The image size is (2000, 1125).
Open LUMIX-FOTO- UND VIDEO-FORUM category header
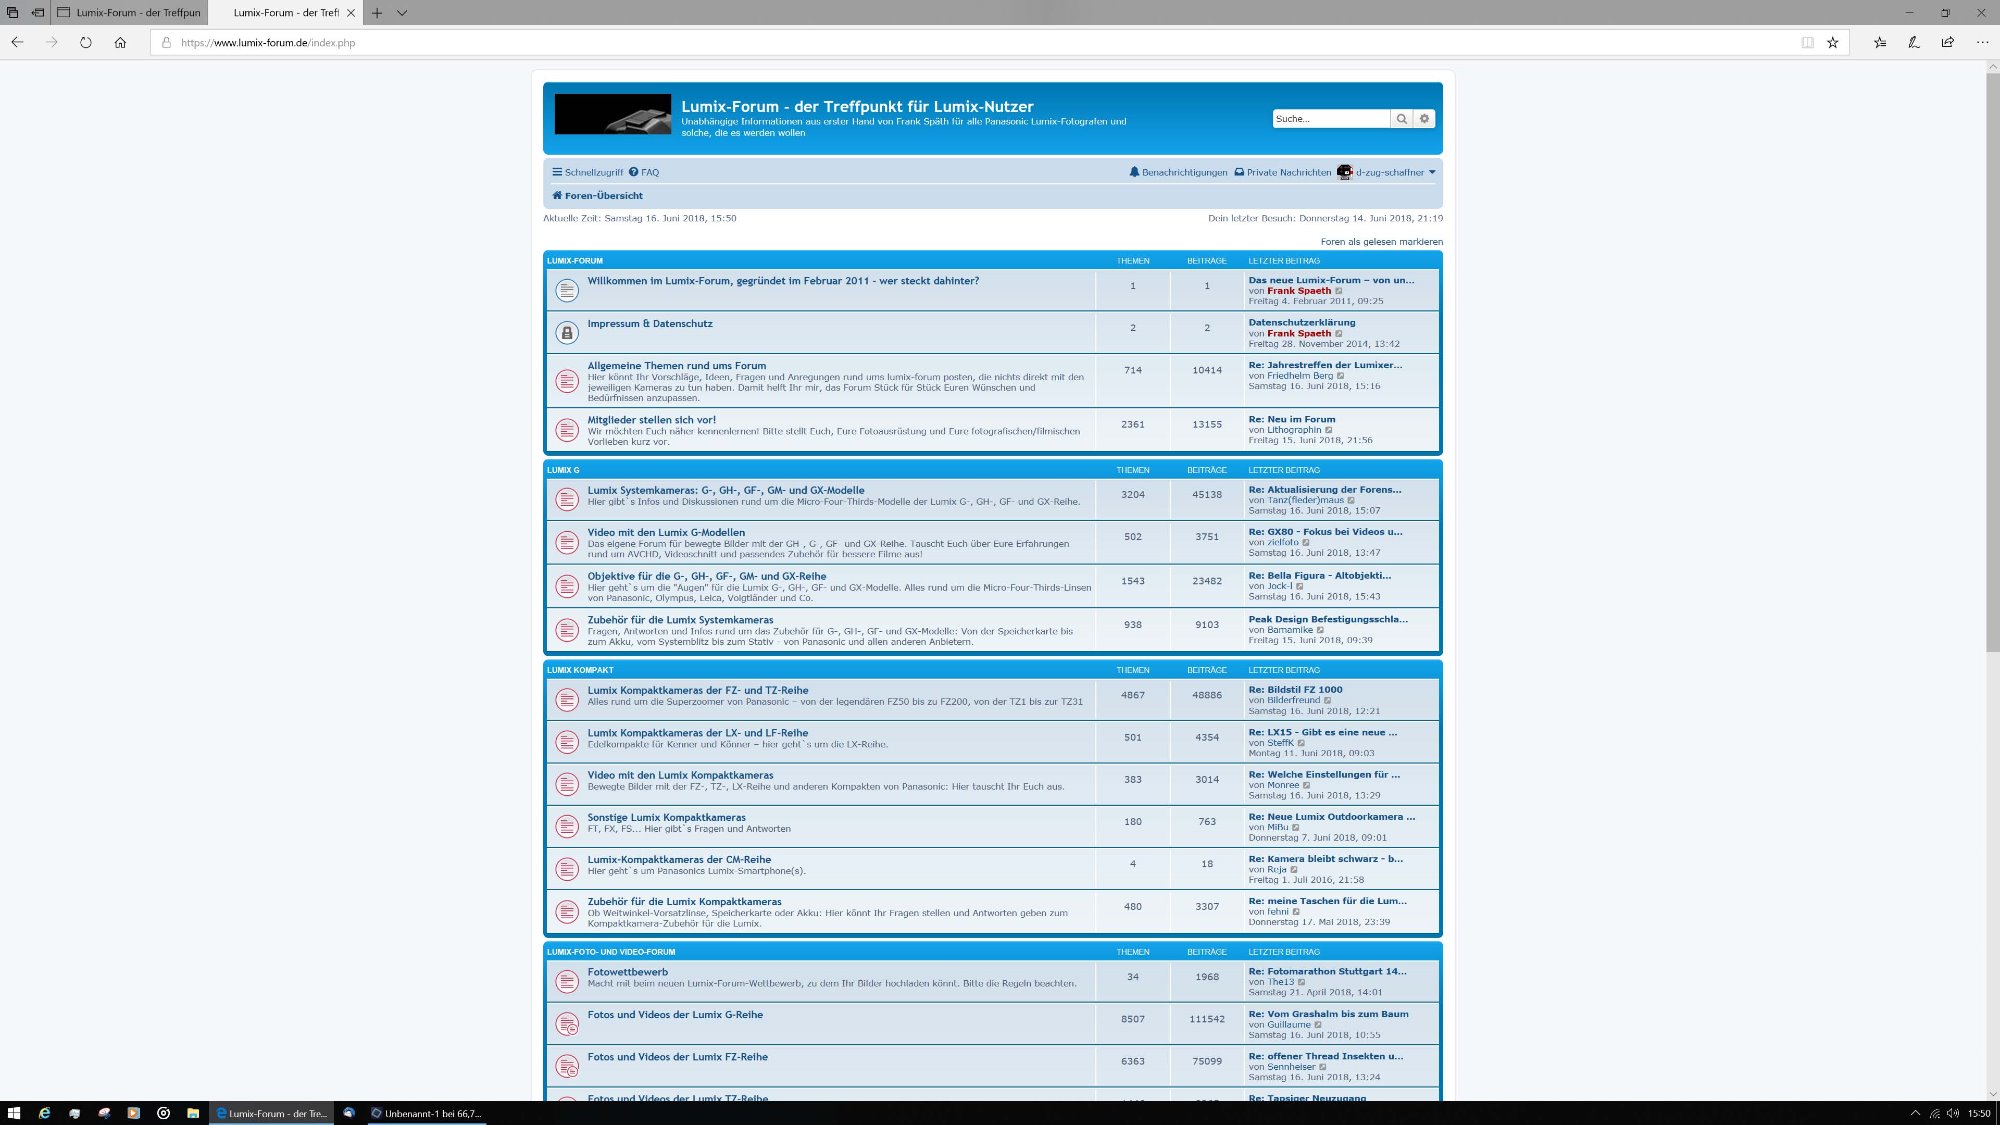click(x=611, y=952)
